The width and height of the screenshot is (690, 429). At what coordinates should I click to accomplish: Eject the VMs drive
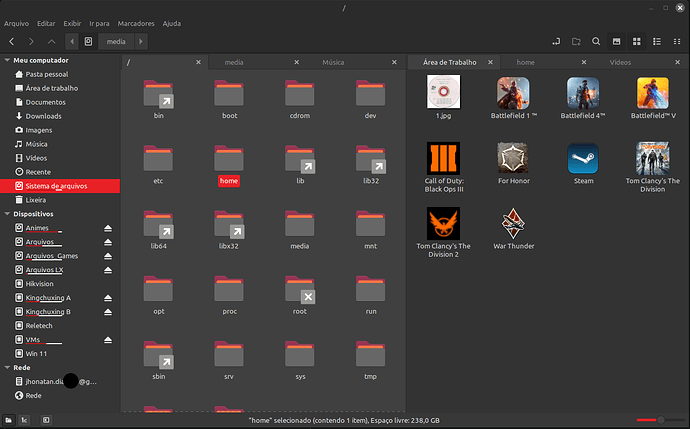tap(108, 340)
